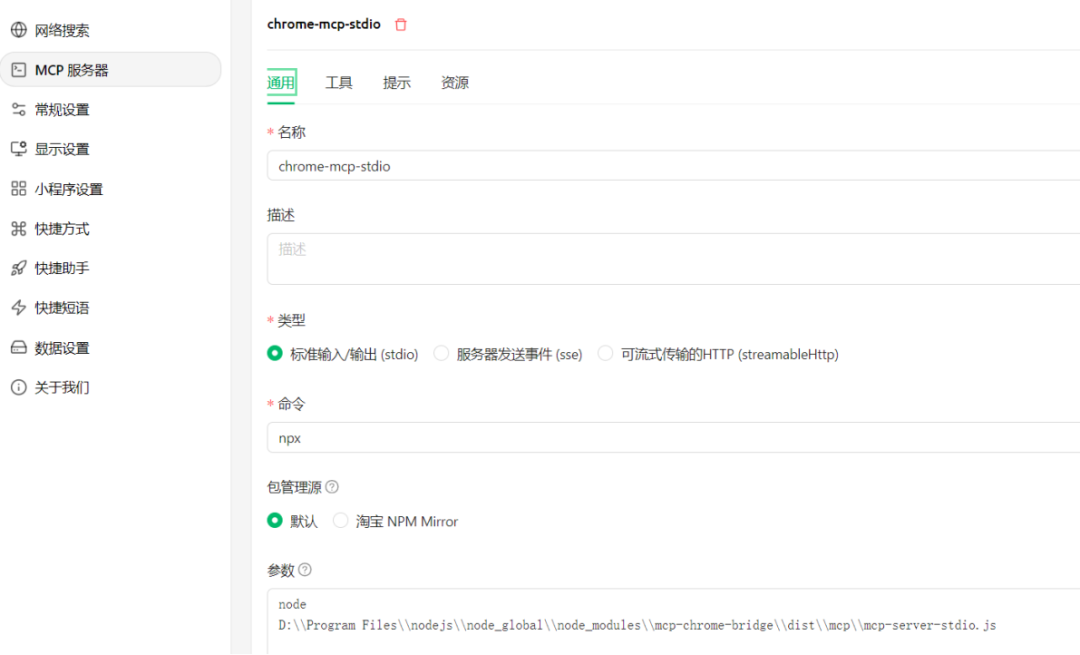The image size is (1080, 655).
Task: Switch to the 提示 tab
Action: [397, 83]
